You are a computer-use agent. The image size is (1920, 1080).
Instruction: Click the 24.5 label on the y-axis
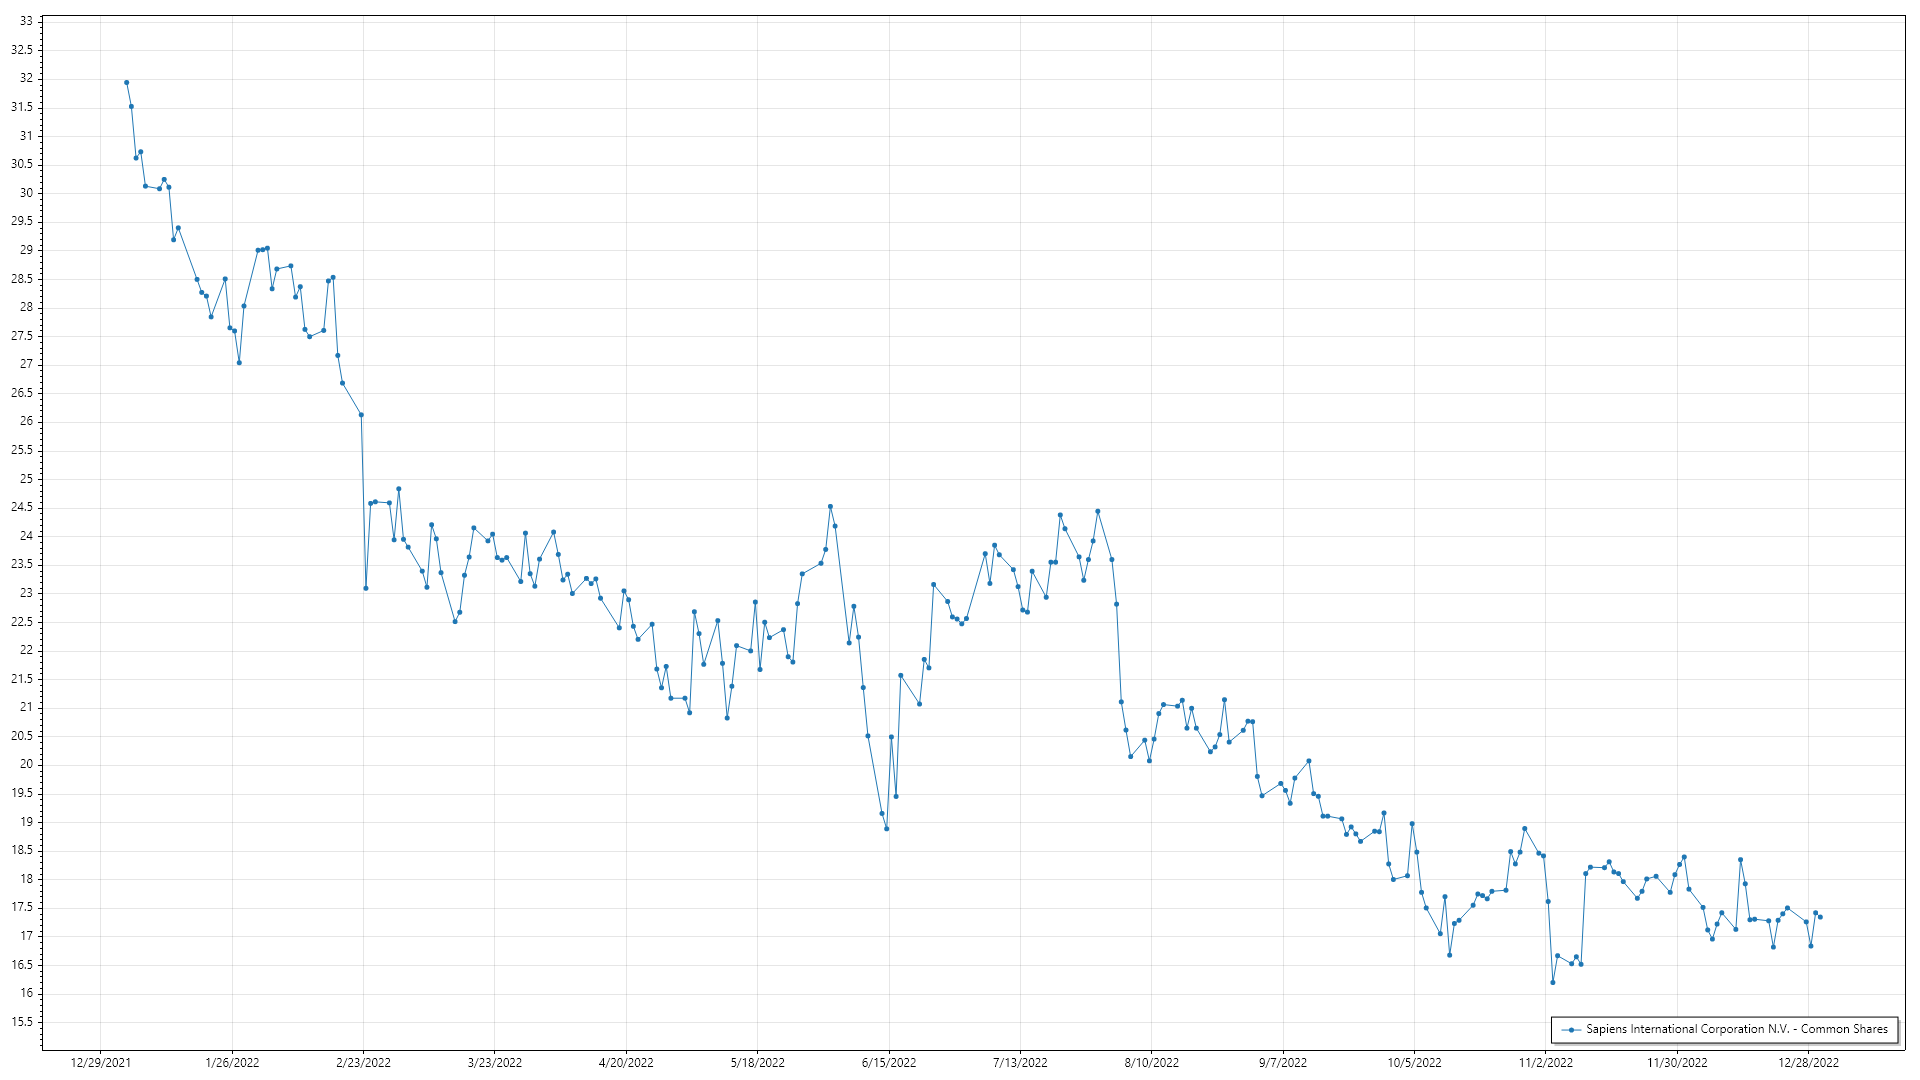point(22,507)
